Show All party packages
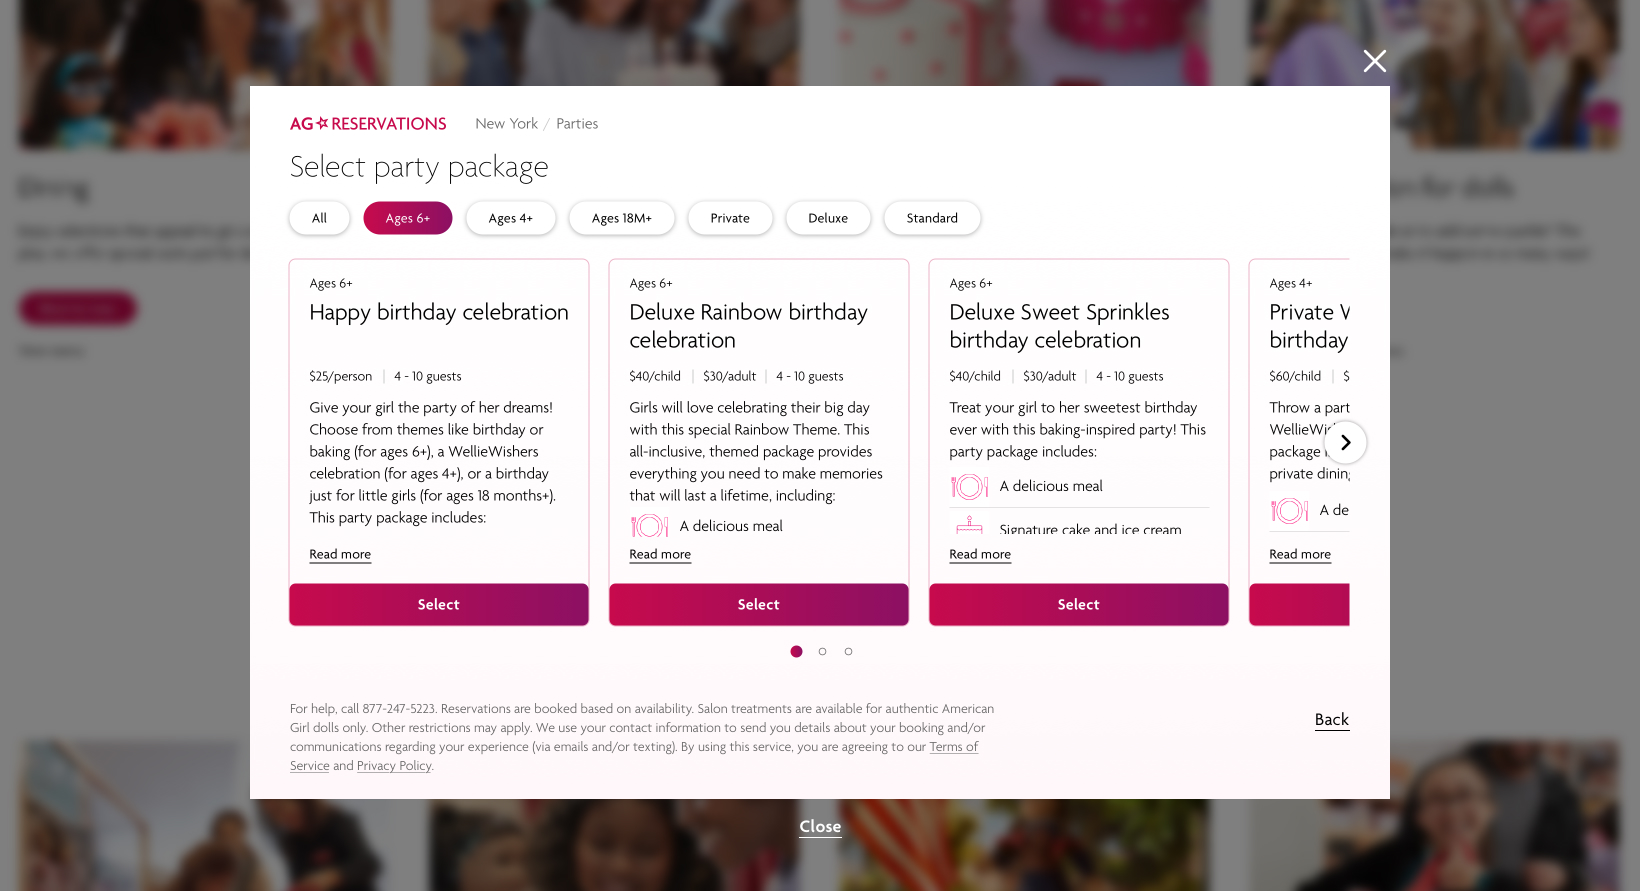The image size is (1640, 891). tap(319, 218)
